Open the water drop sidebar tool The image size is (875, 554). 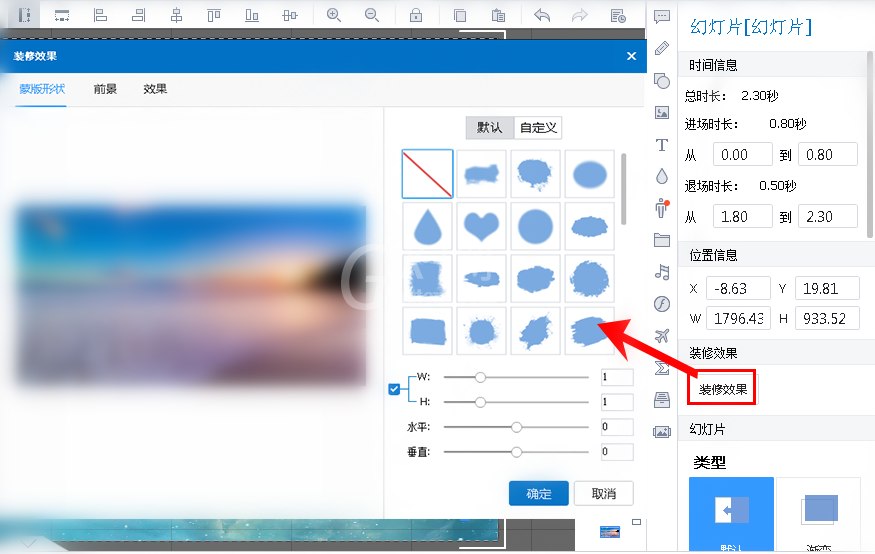coord(662,177)
